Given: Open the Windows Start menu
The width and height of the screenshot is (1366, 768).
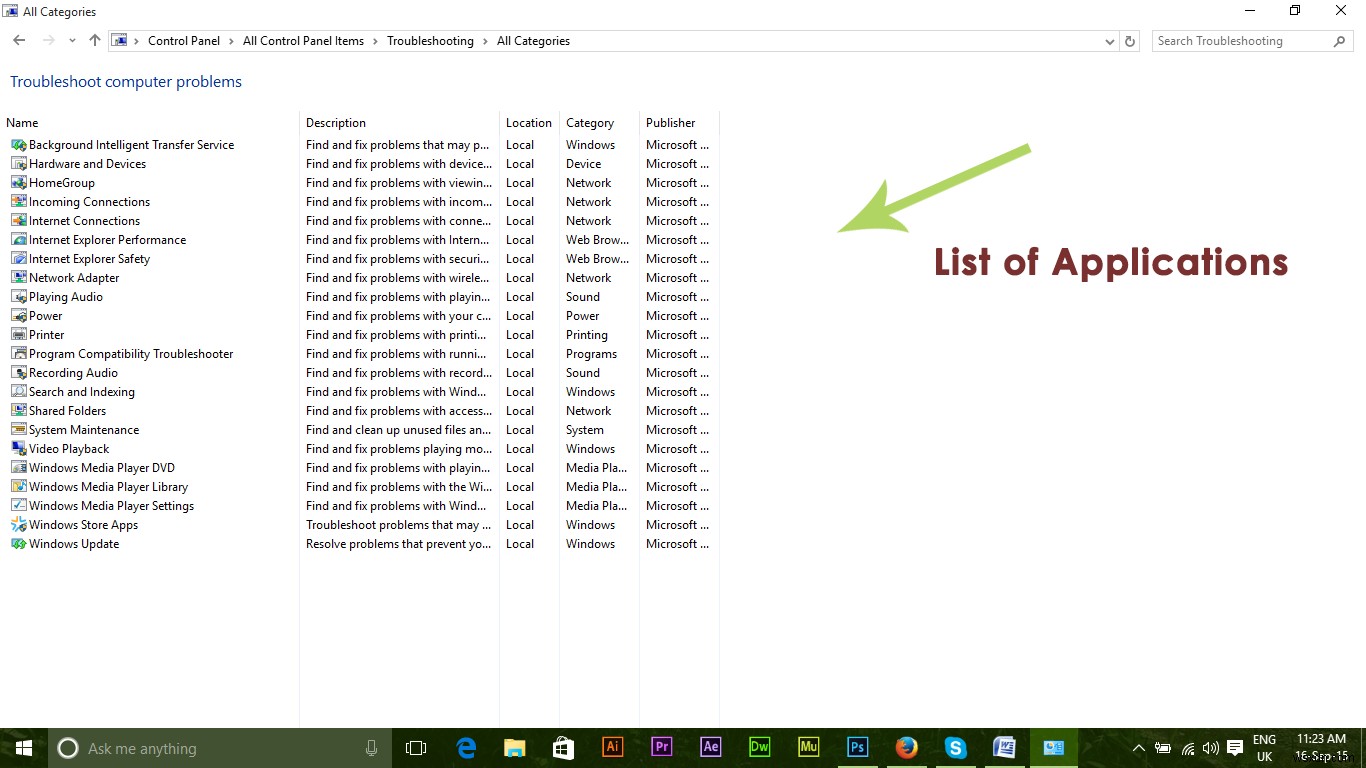Looking at the screenshot, I should click(x=23, y=748).
